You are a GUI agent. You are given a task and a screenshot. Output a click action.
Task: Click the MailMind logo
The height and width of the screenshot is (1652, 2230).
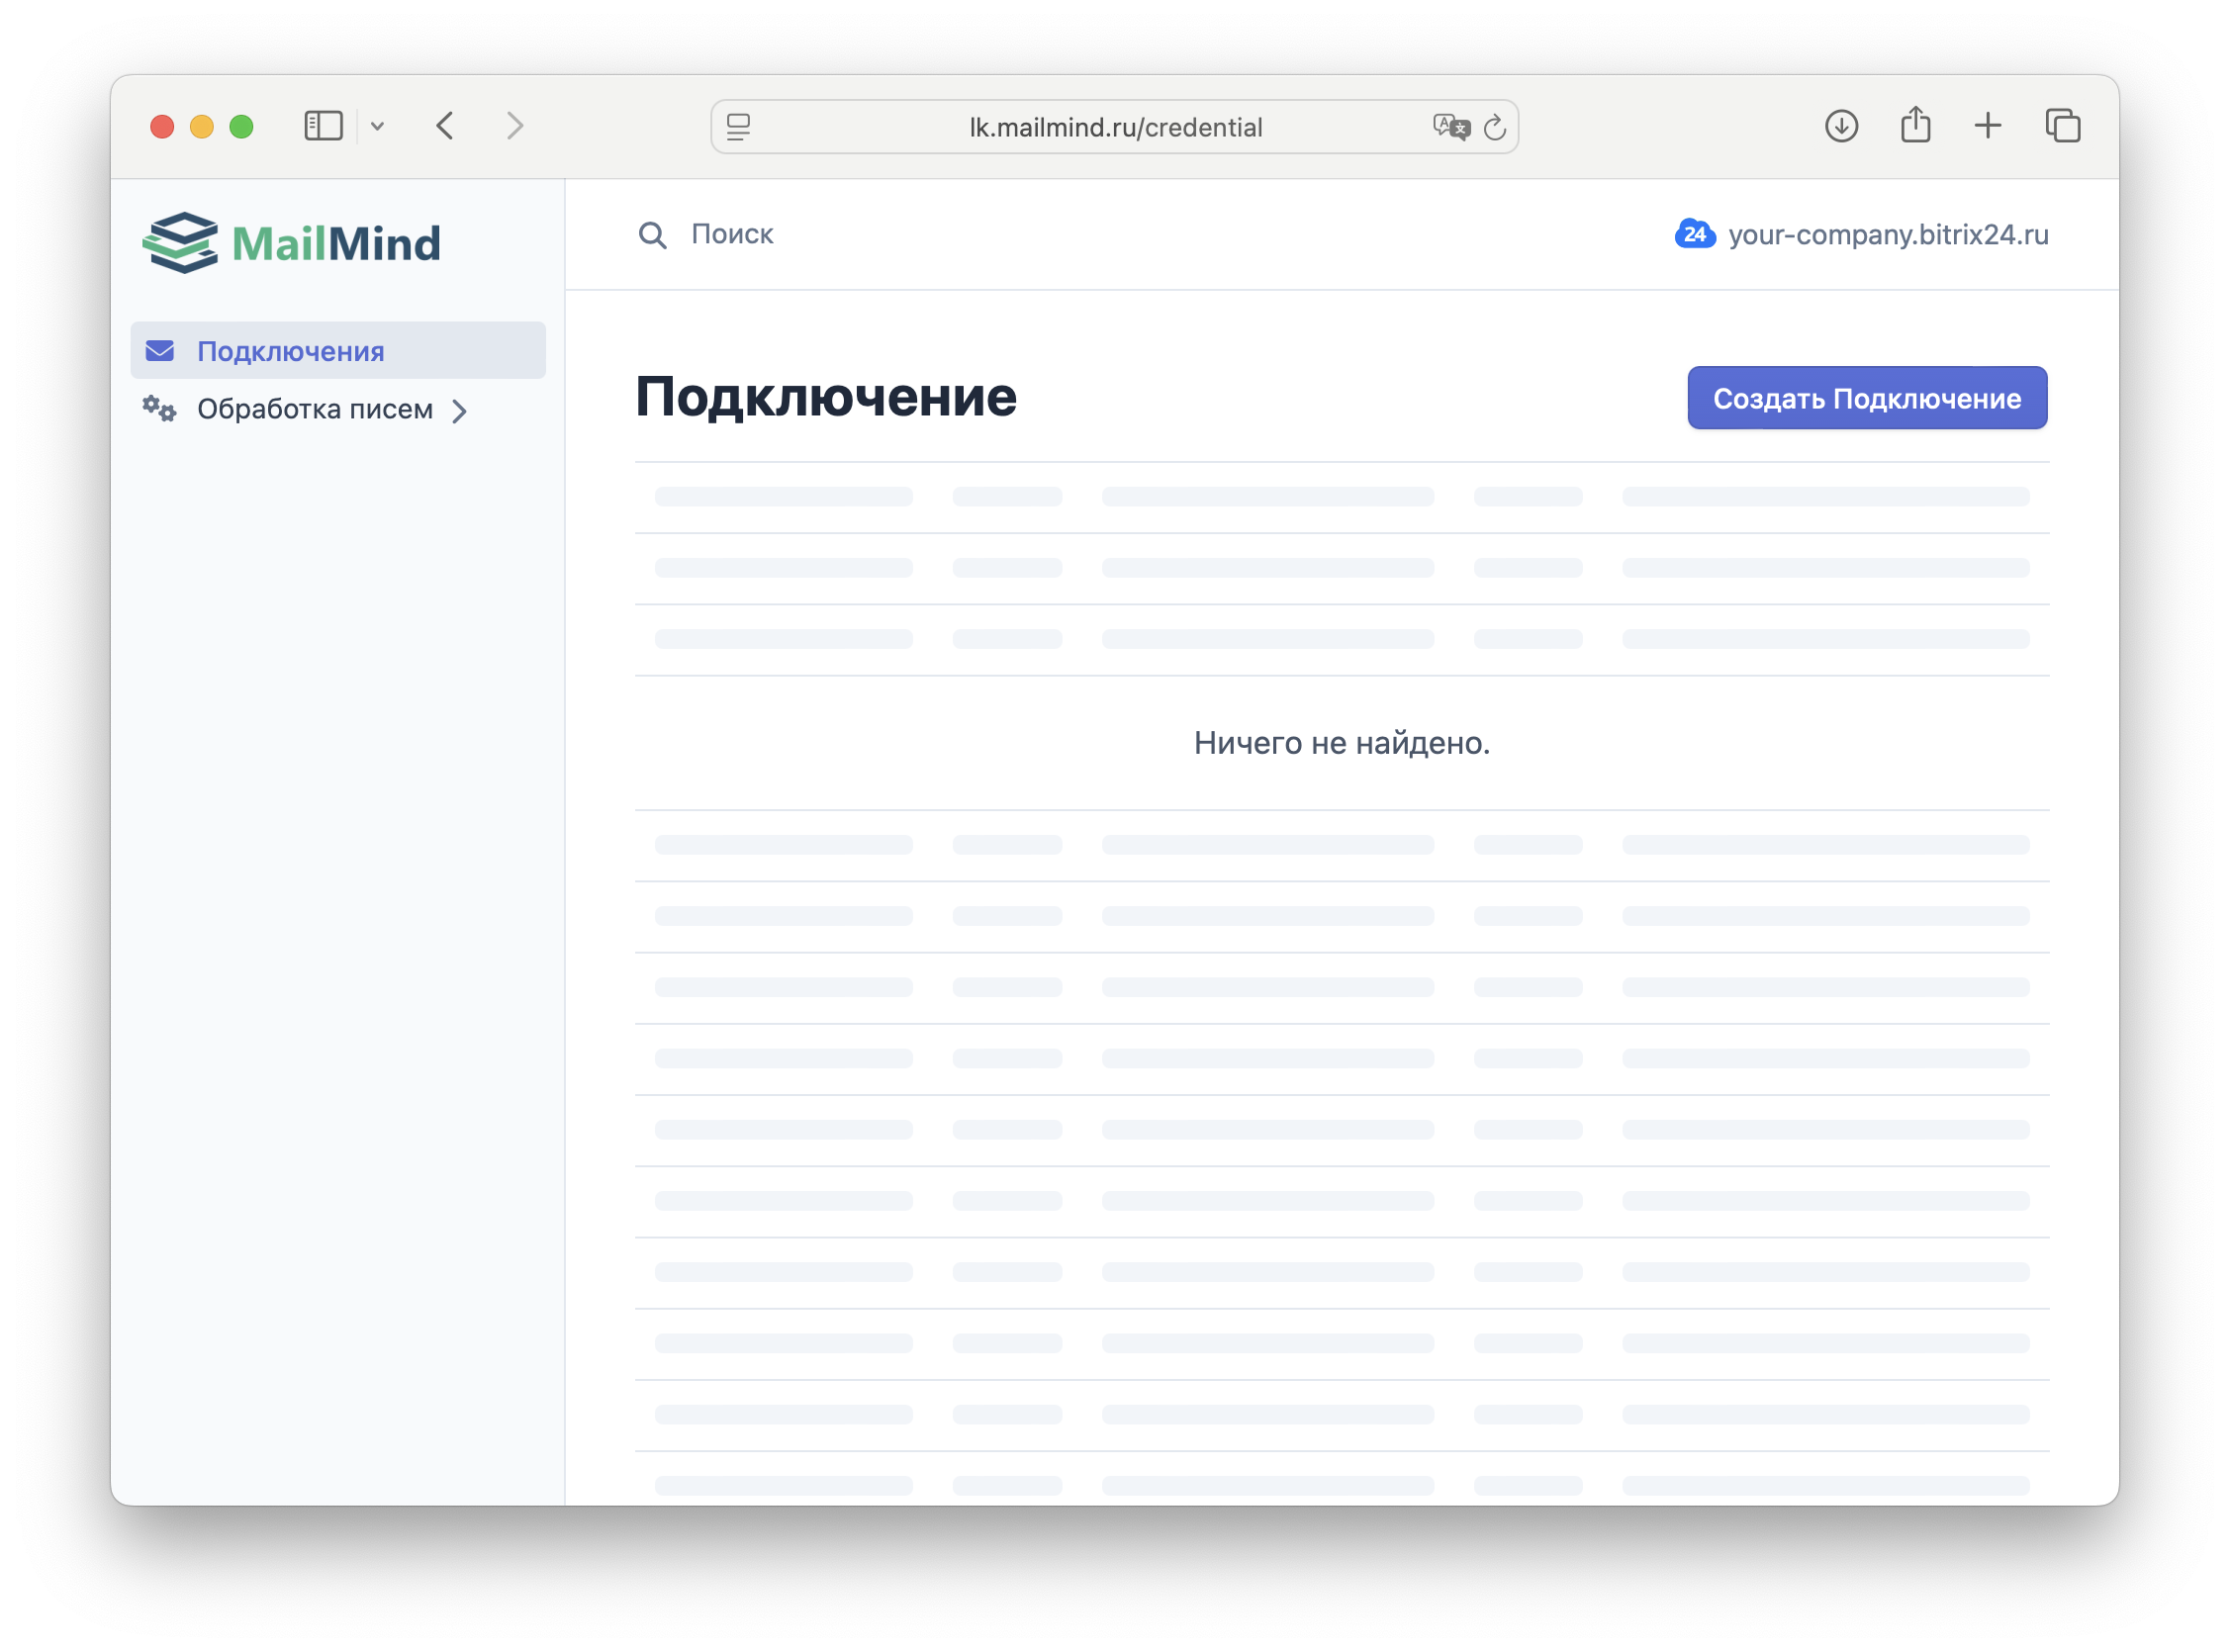pos(293,241)
